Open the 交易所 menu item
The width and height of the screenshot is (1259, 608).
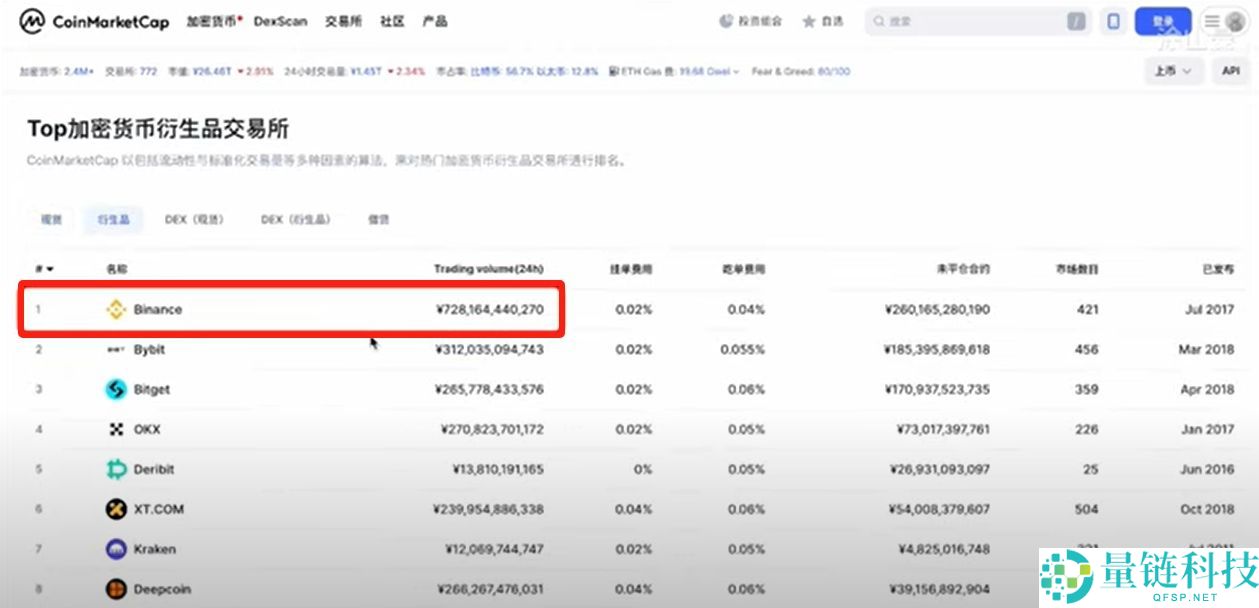[x=343, y=20]
